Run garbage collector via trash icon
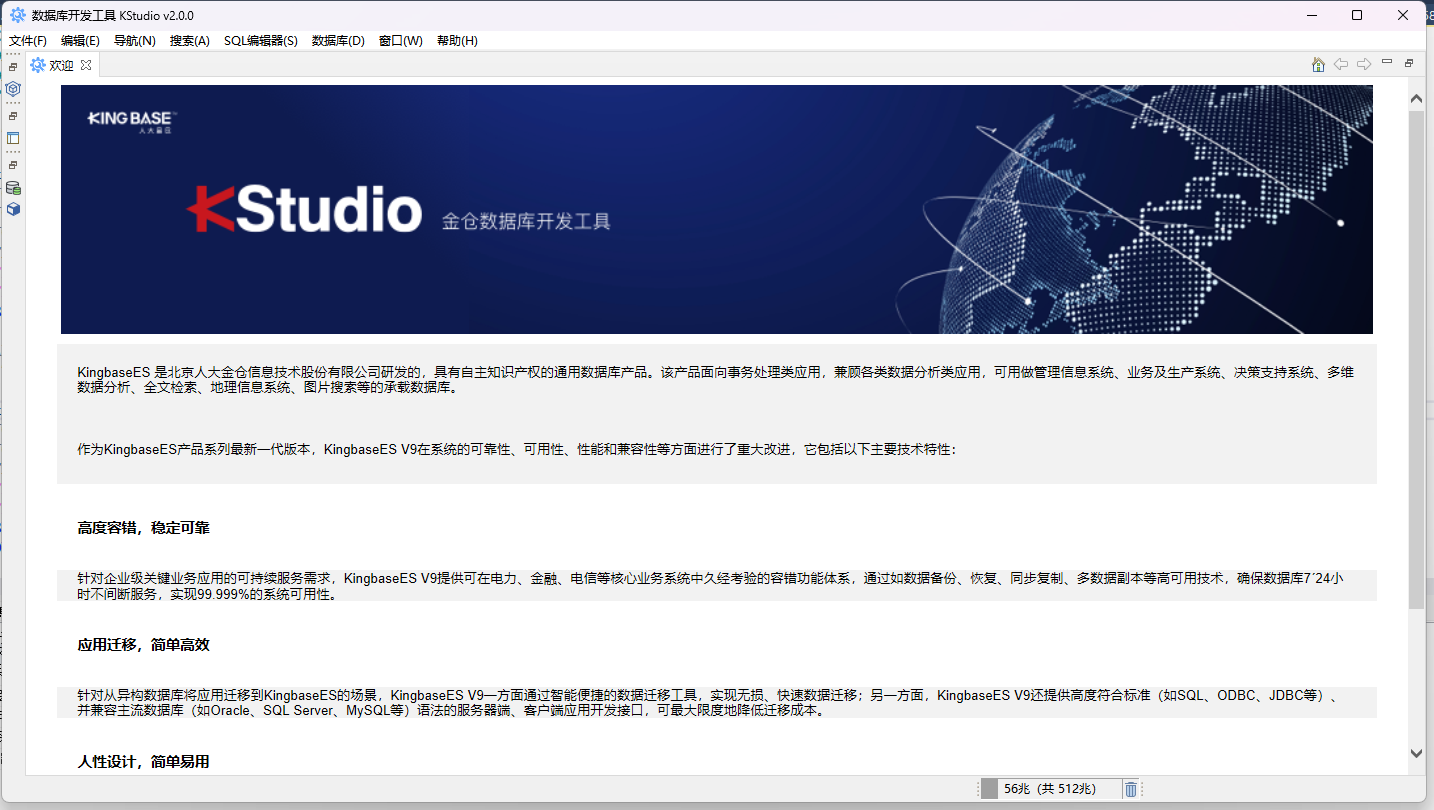This screenshot has height=810, width=1434. [x=1130, y=789]
